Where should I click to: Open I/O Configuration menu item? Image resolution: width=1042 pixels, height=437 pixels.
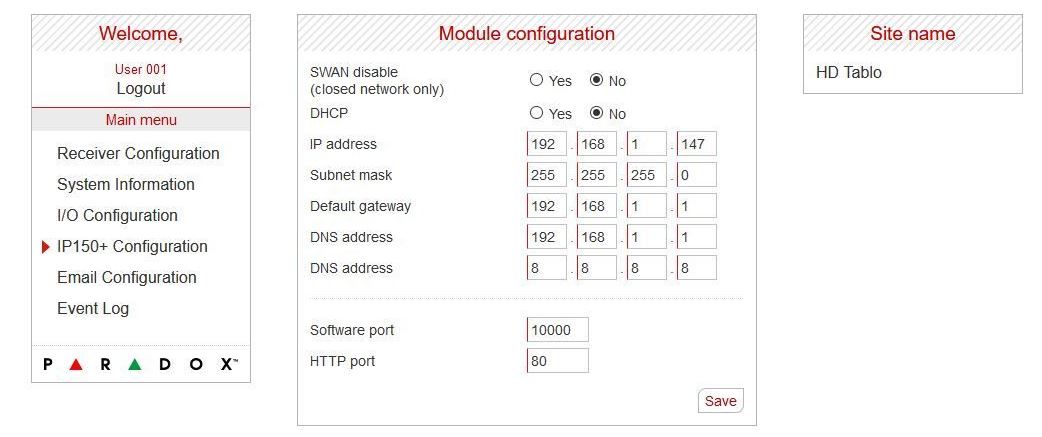tap(117, 216)
